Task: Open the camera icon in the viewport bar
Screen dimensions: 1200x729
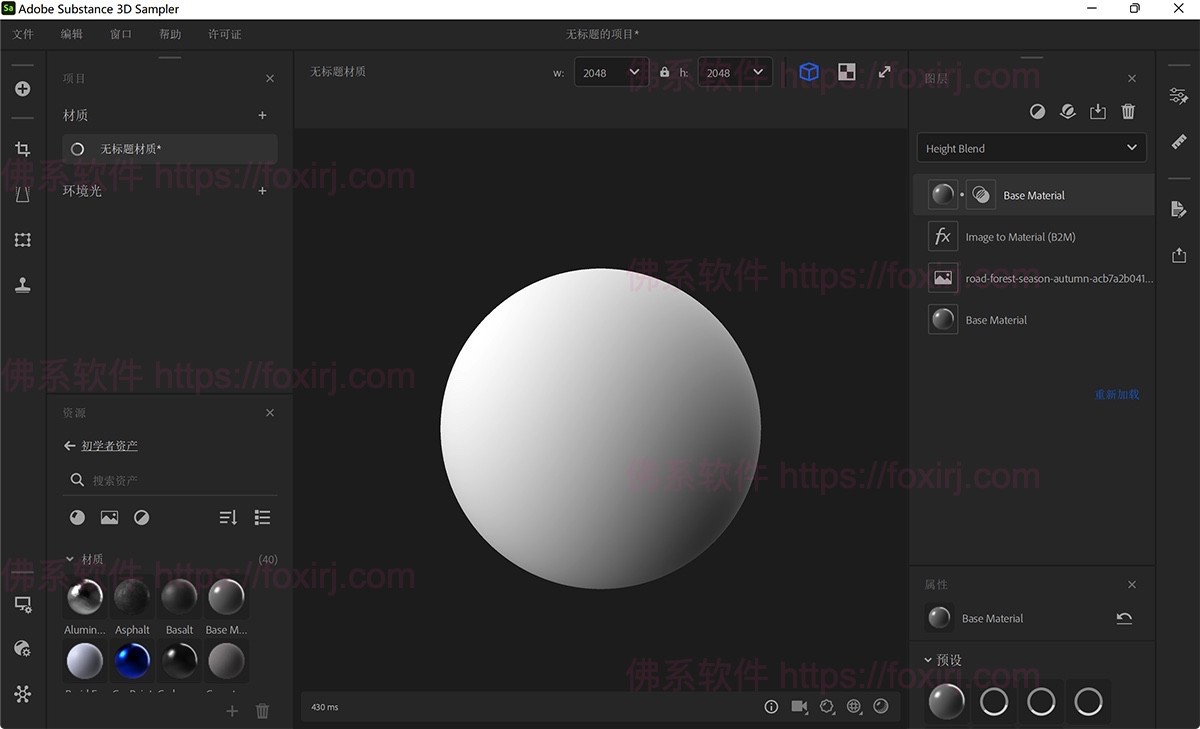Action: tap(799, 706)
